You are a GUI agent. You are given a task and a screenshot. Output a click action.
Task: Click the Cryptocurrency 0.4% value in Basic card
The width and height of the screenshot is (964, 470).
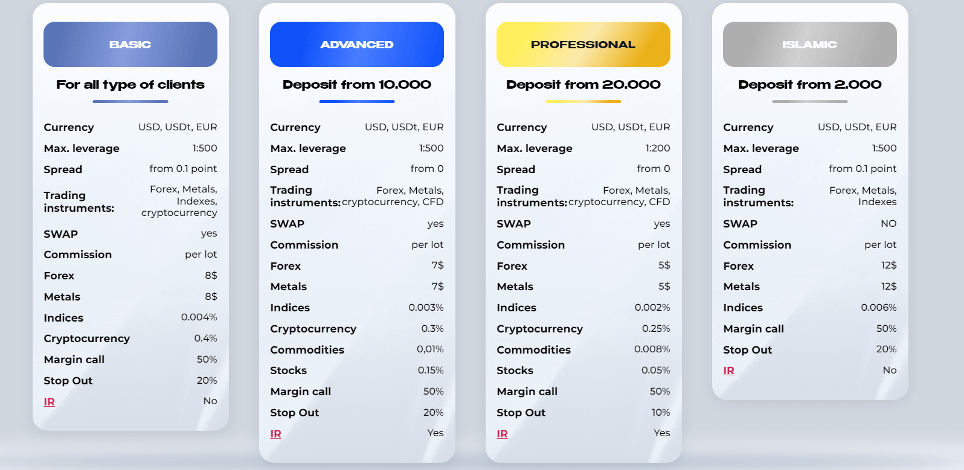pyautogui.click(x=205, y=339)
